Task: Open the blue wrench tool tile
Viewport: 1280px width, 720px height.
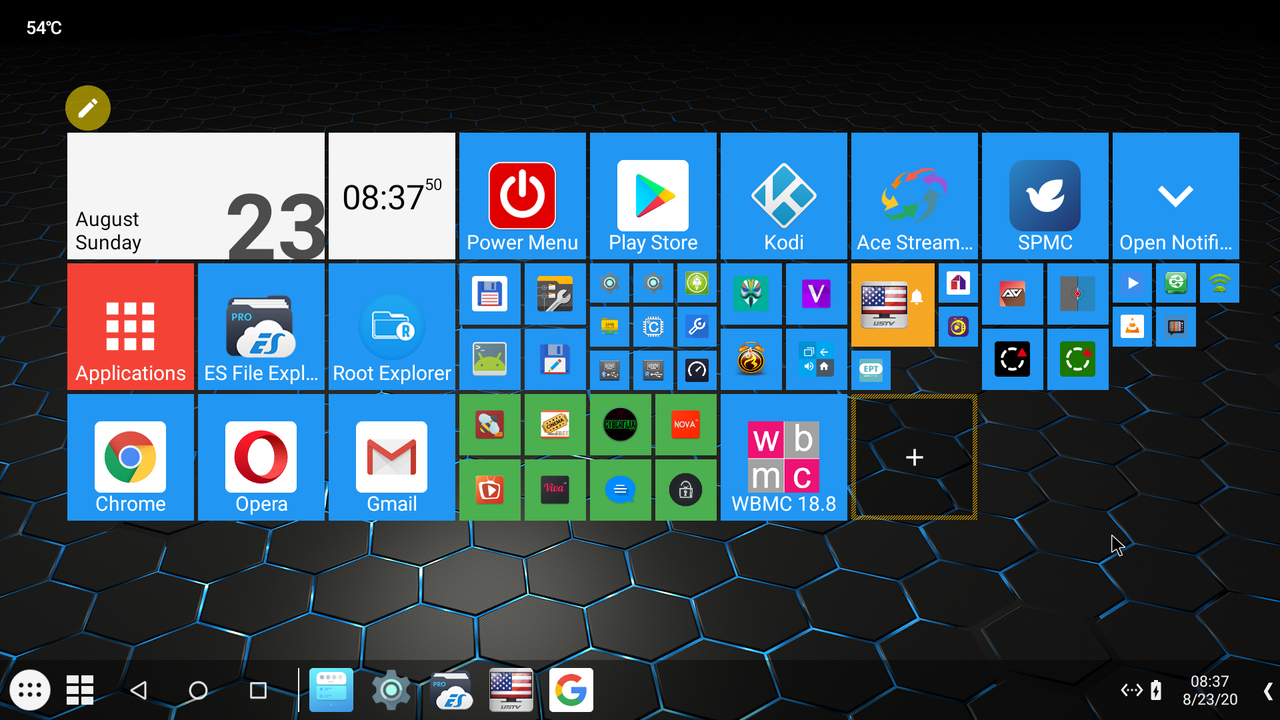Action: [x=697, y=326]
